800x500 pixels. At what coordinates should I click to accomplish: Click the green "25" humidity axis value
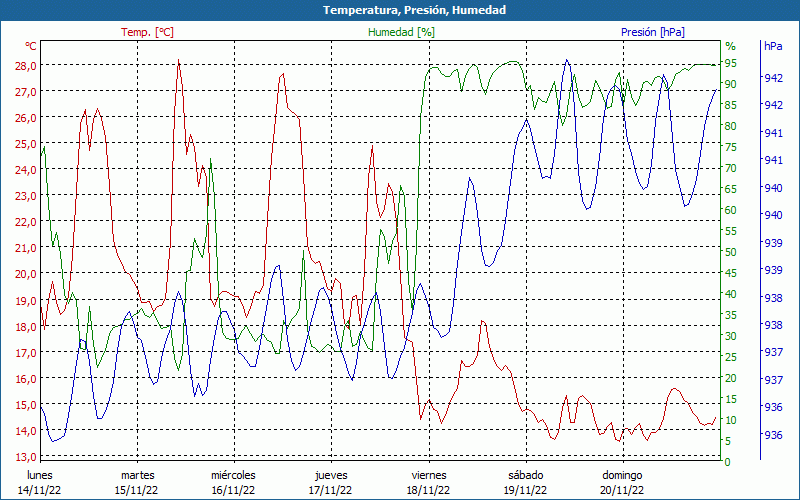(x=731, y=357)
